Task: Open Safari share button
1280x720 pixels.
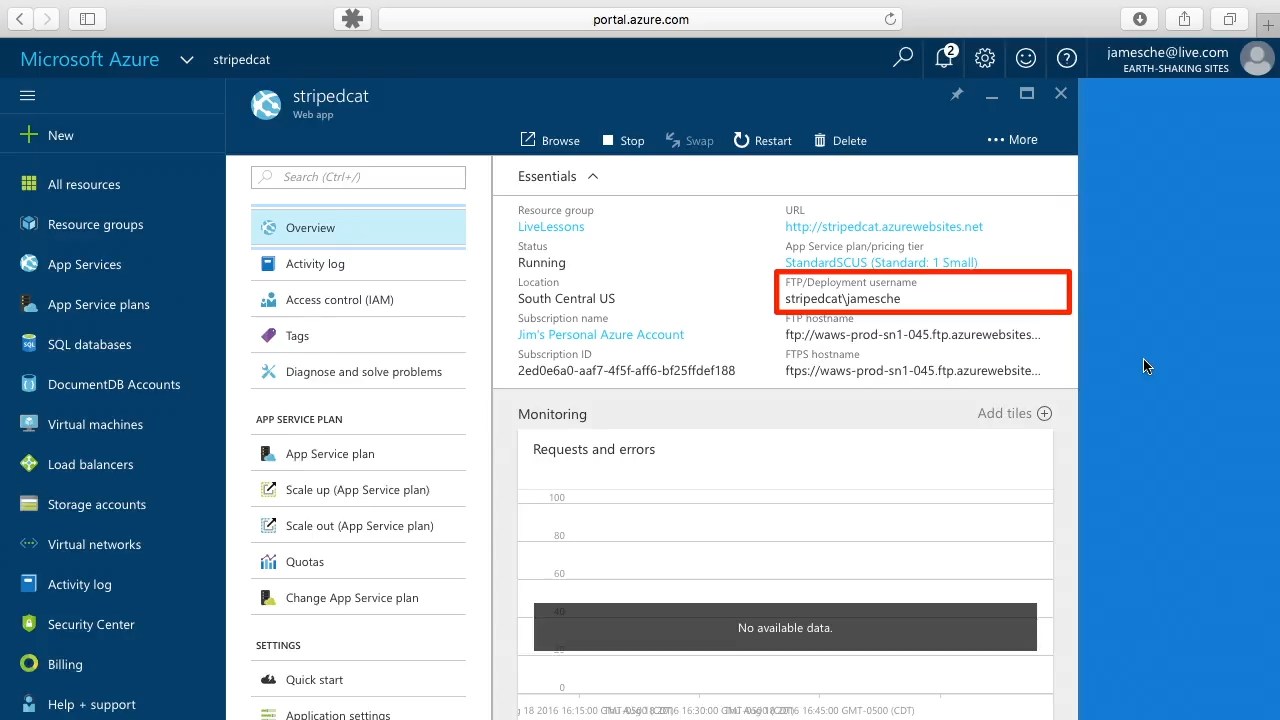Action: pos(1184,19)
